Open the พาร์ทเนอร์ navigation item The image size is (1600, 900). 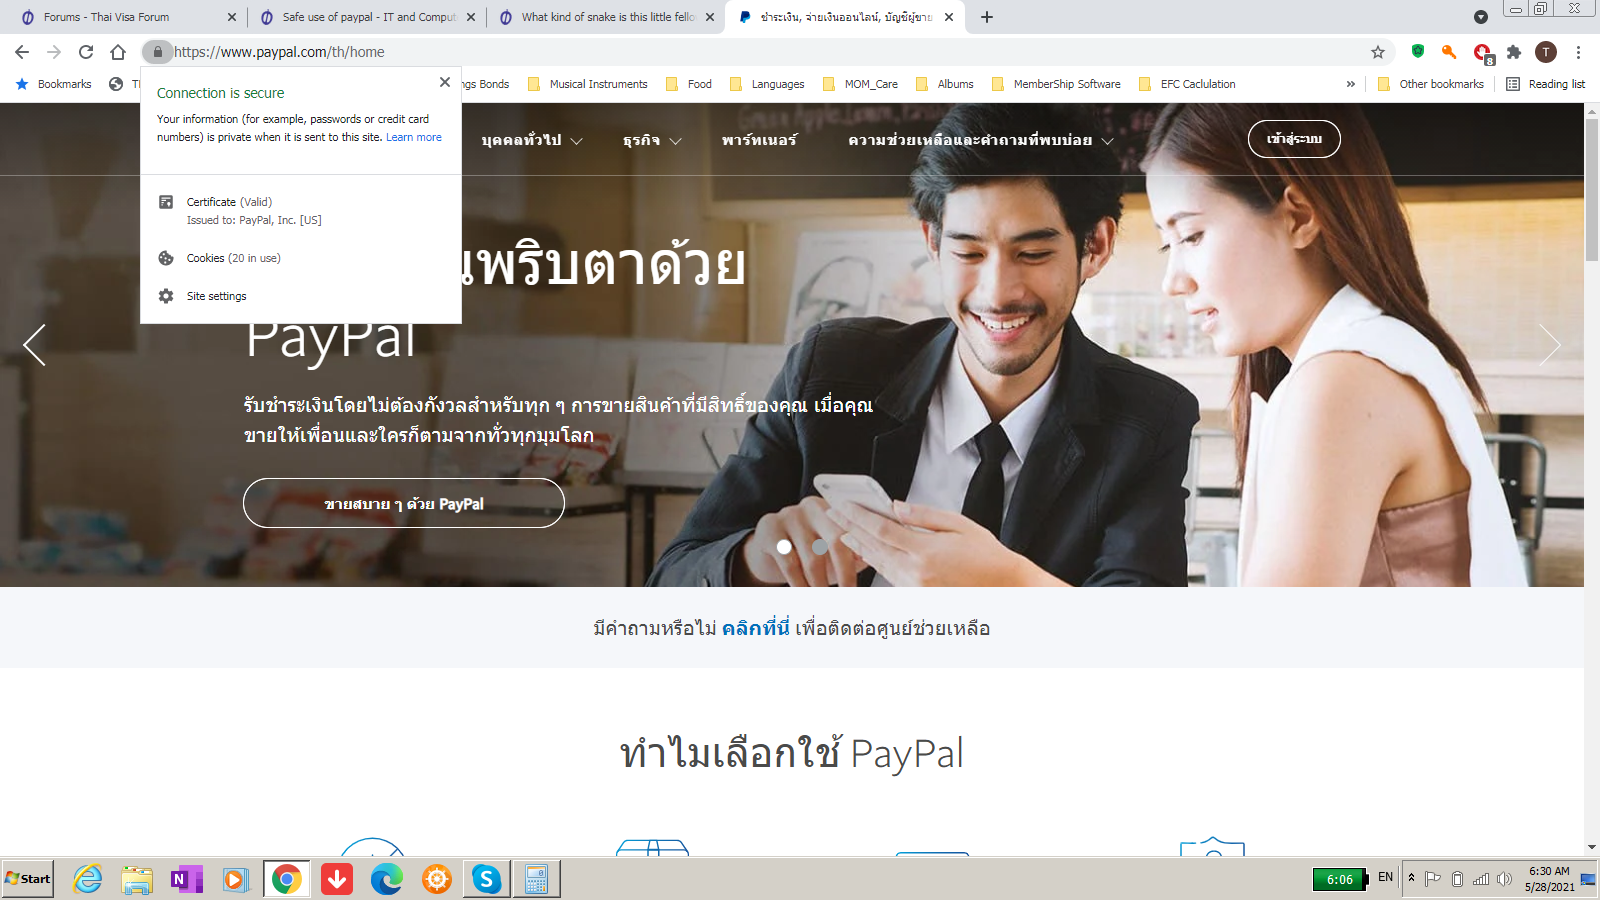759,140
